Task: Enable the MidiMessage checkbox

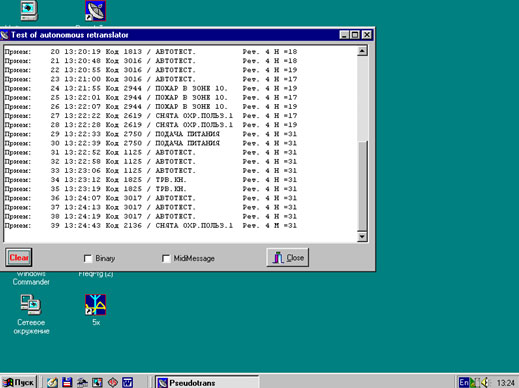Action: tap(166, 258)
